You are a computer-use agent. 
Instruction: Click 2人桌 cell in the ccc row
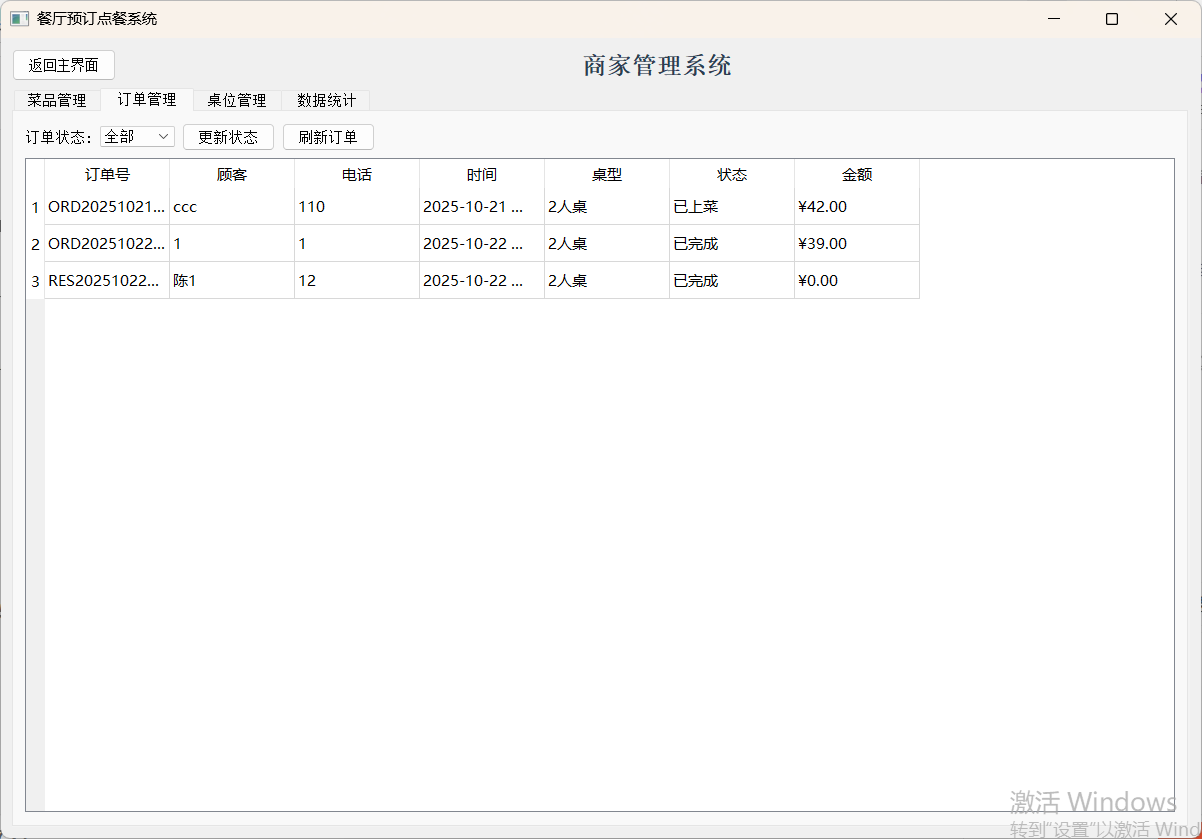(x=607, y=207)
